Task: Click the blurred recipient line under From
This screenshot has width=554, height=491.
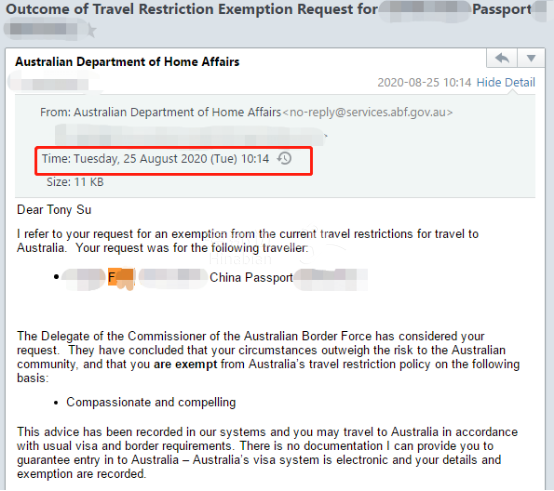Action: (190, 135)
